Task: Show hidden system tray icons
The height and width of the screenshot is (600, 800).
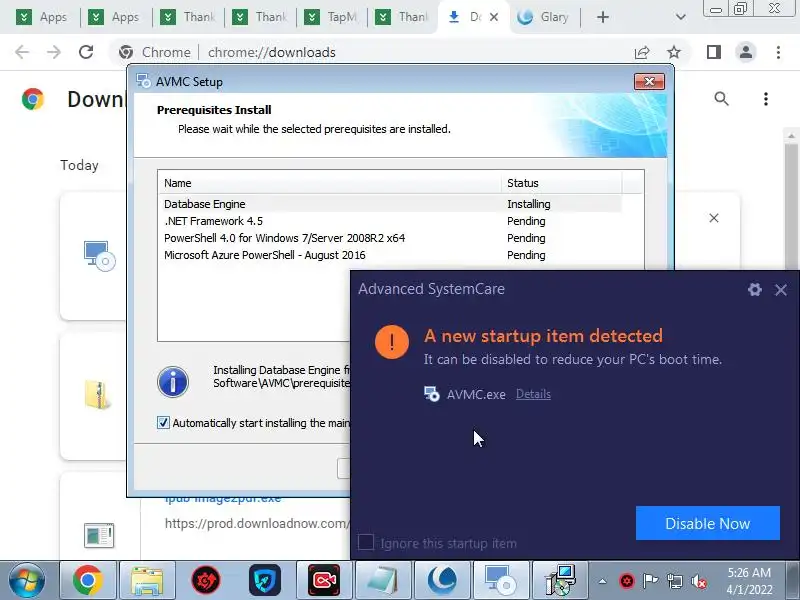Action: click(x=603, y=581)
